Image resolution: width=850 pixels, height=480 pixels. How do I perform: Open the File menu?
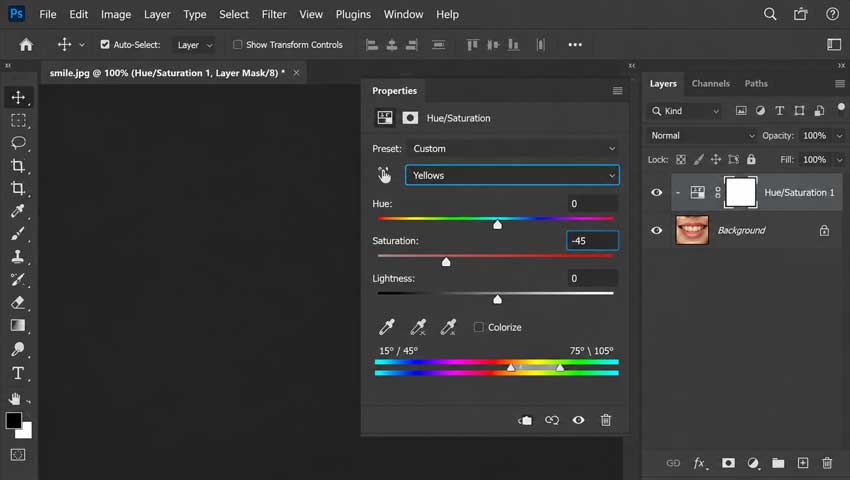point(48,15)
